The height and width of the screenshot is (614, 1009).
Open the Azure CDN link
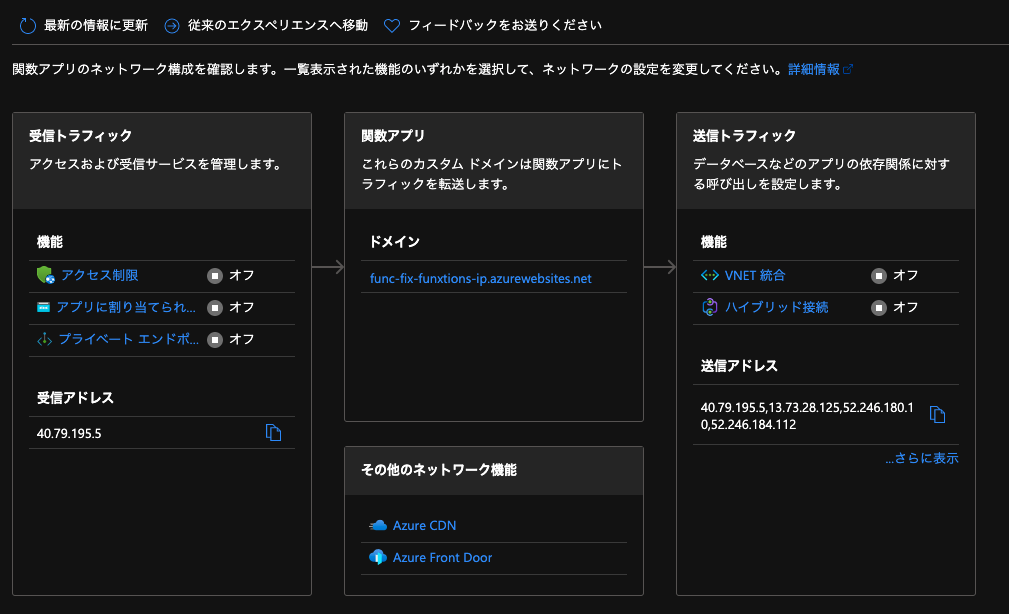(x=425, y=526)
